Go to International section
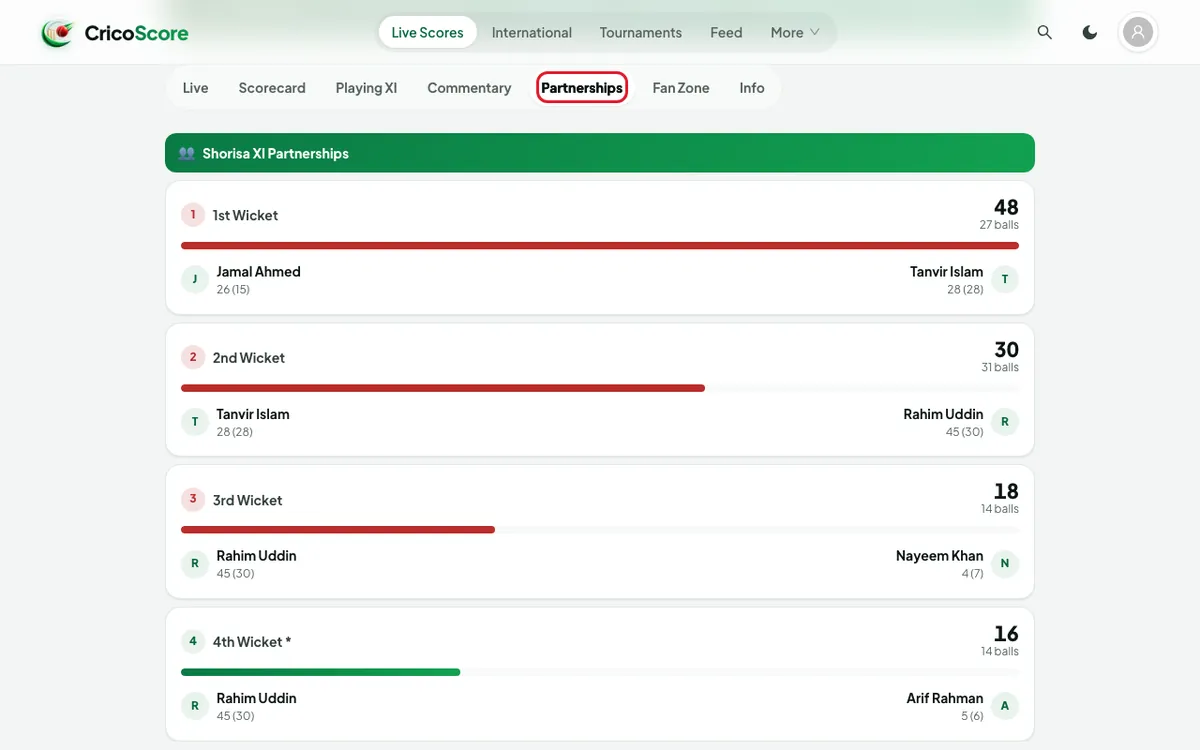 [x=532, y=32]
